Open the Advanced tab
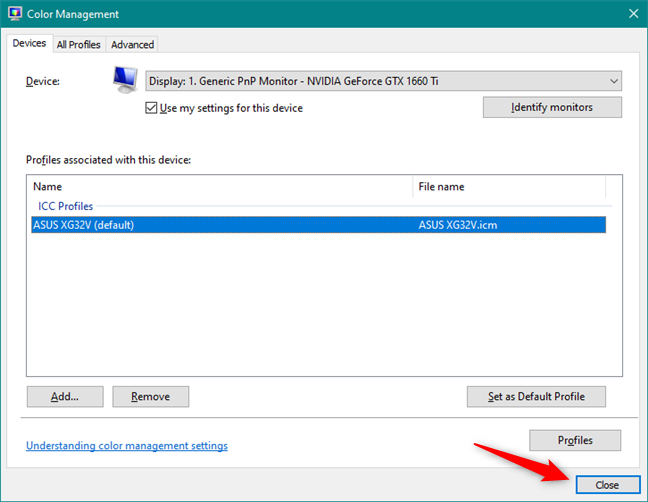The width and height of the screenshot is (648, 502). [132, 45]
